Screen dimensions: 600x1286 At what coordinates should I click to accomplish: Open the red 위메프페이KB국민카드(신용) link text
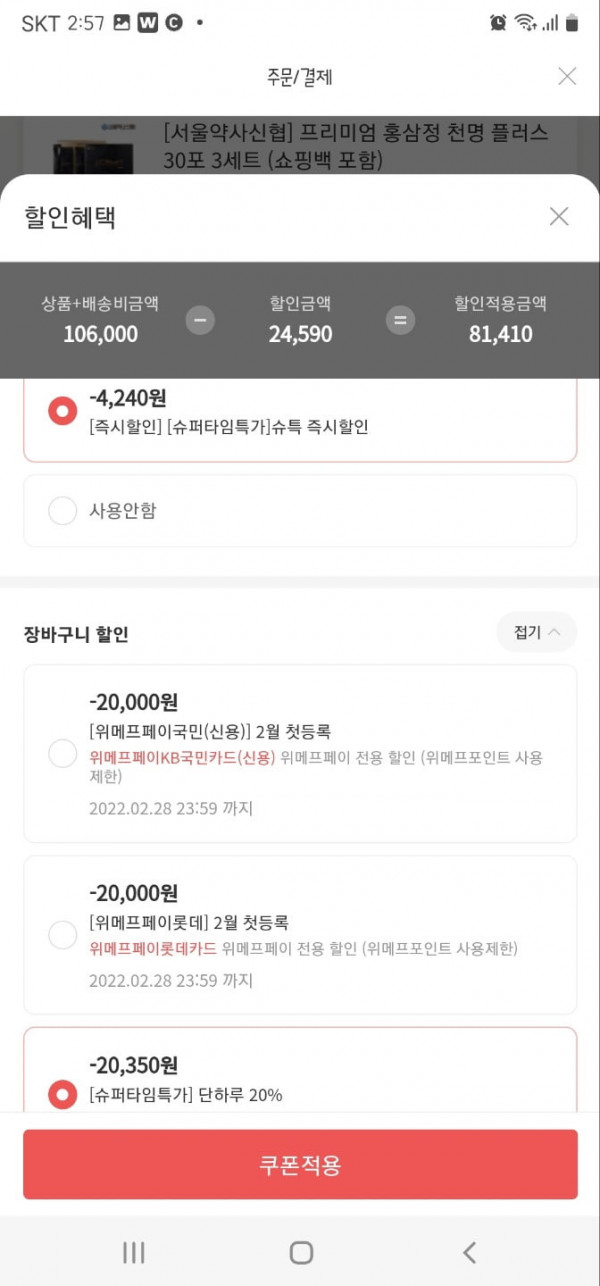(182, 757)
